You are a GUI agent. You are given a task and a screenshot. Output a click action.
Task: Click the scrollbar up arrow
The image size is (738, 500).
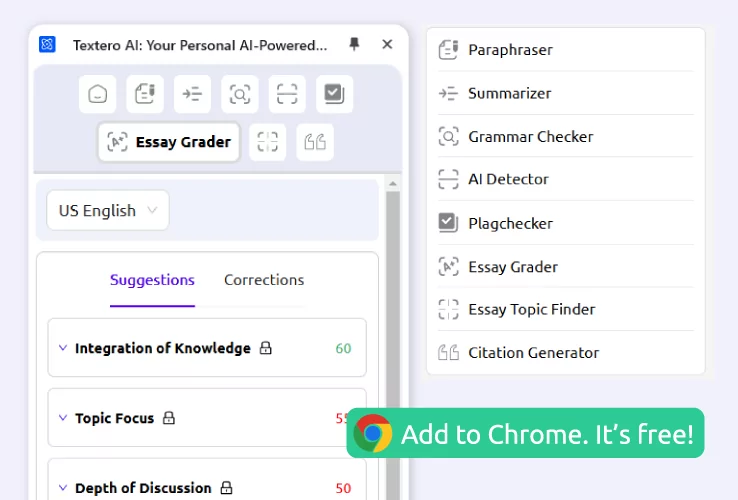[393, 184]
